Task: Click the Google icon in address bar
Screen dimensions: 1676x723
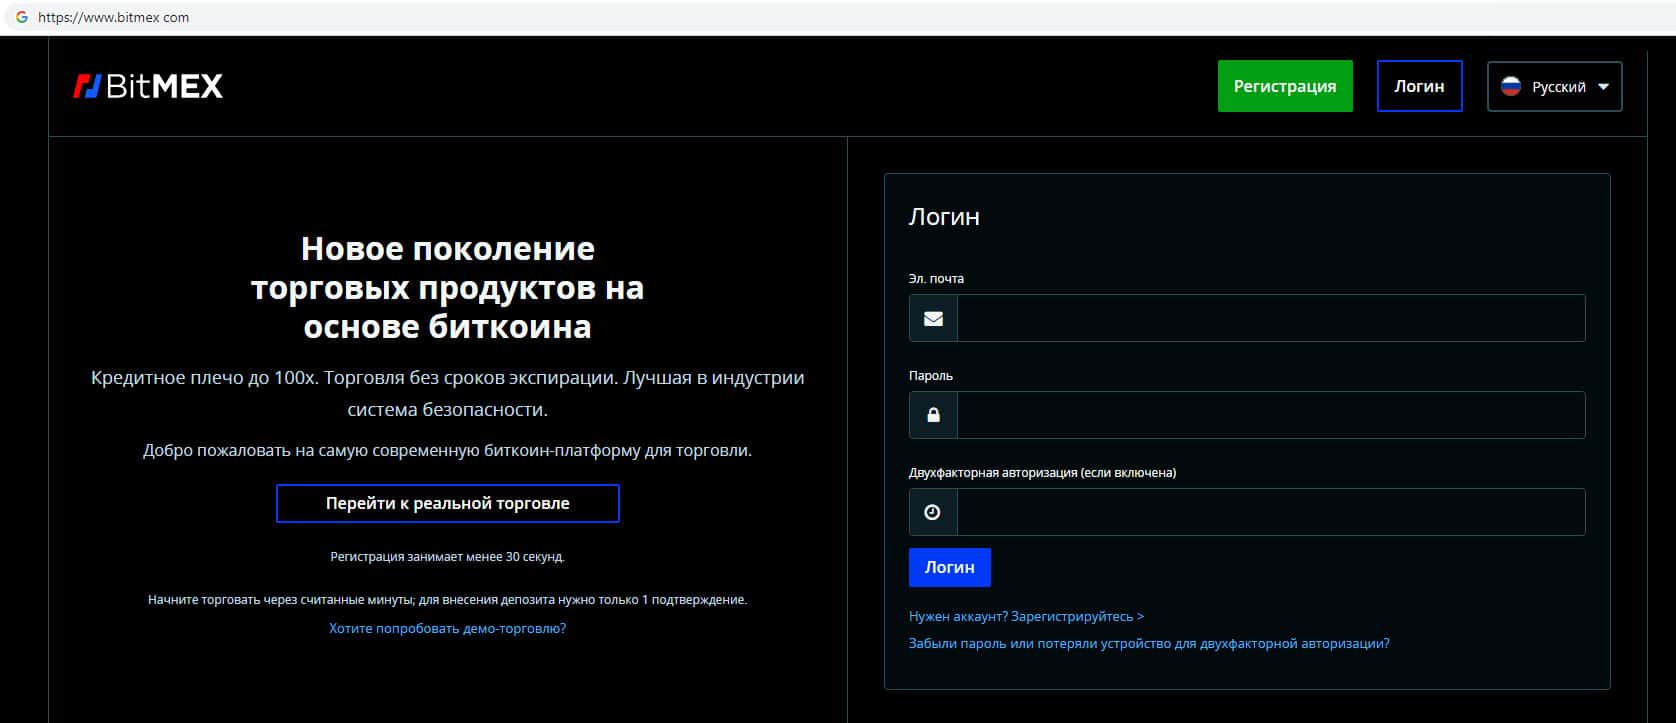Action: pos(22,17)
